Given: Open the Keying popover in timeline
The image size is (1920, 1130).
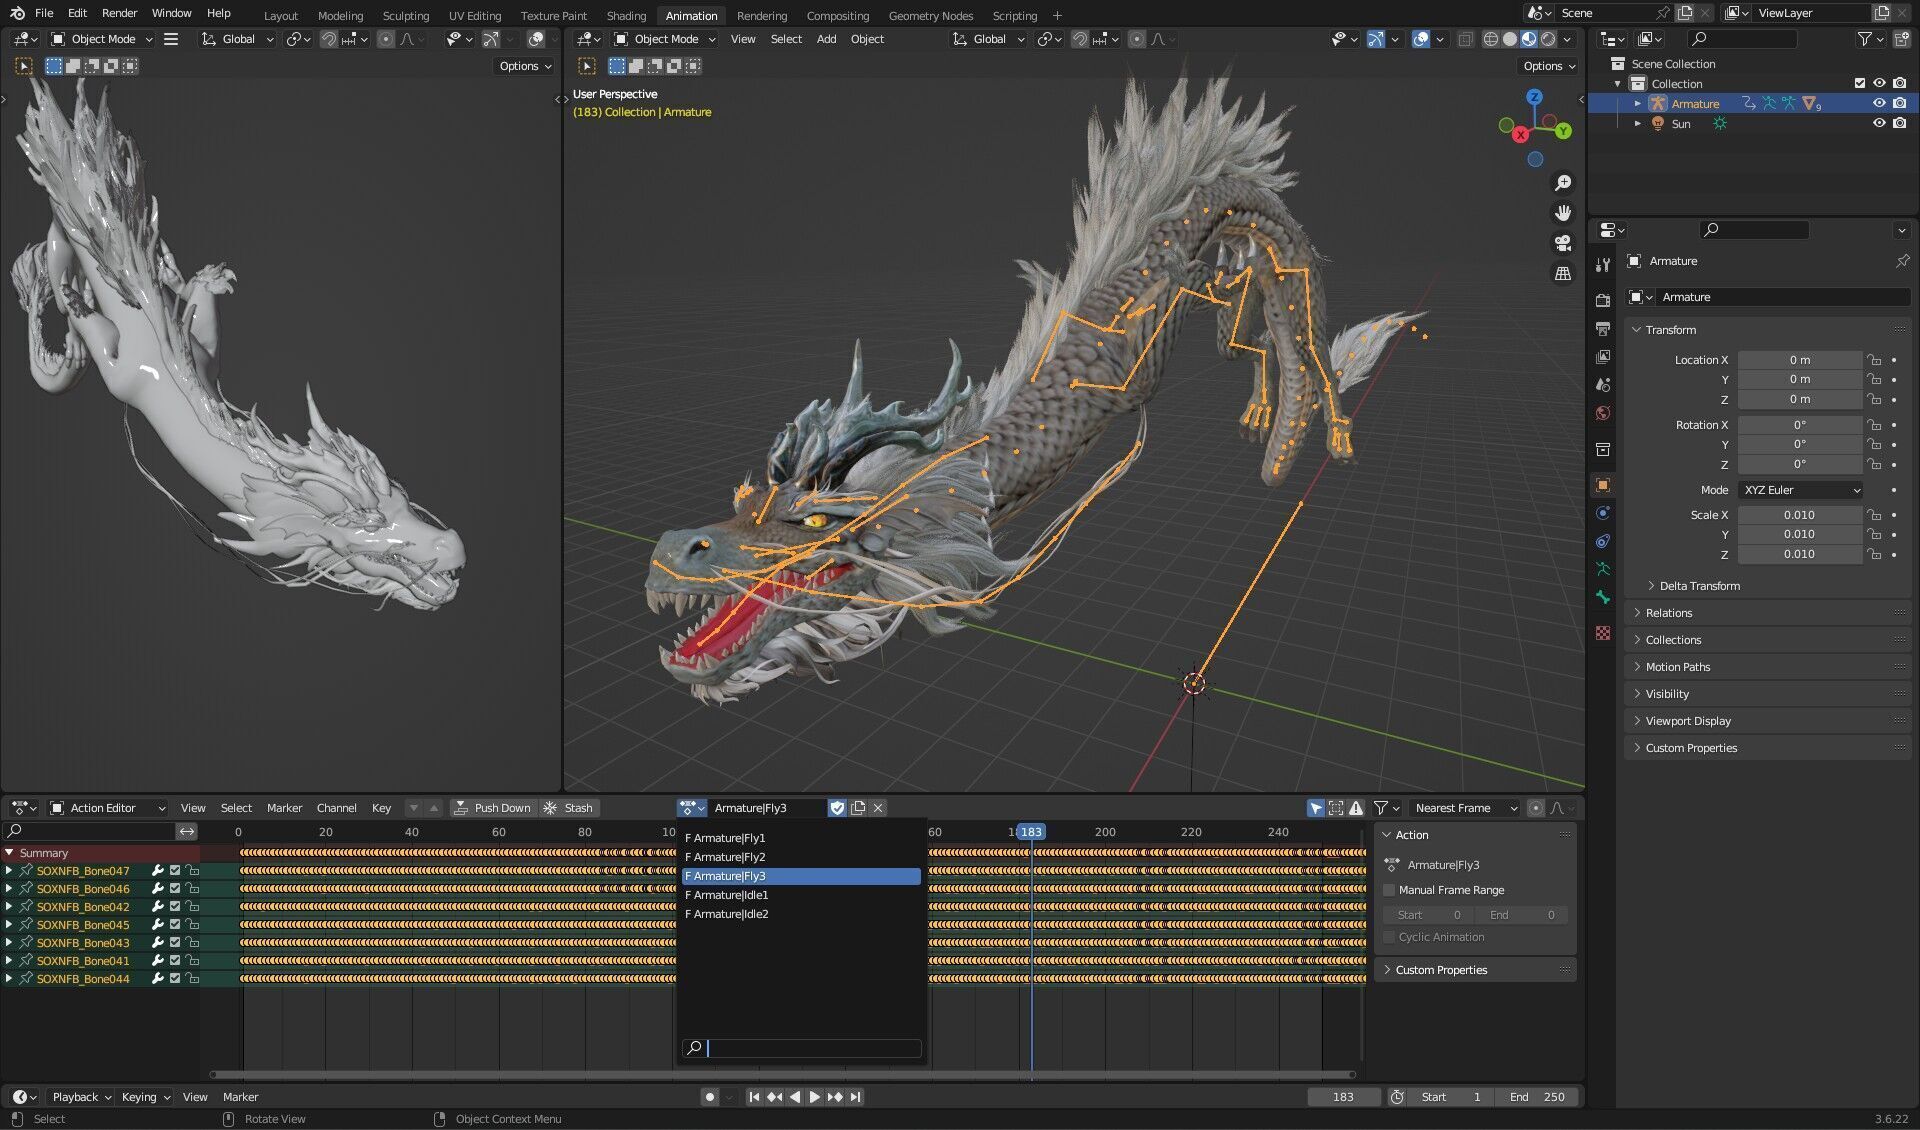Looking at the screenshot, I should (146, 1097).
